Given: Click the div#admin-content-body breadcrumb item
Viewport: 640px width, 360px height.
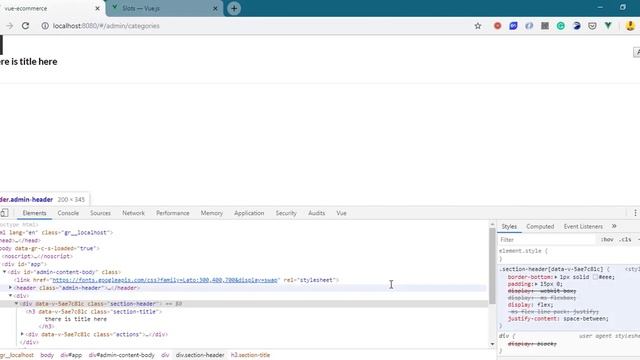Looking at the screenshot, I should coord(122,355).
